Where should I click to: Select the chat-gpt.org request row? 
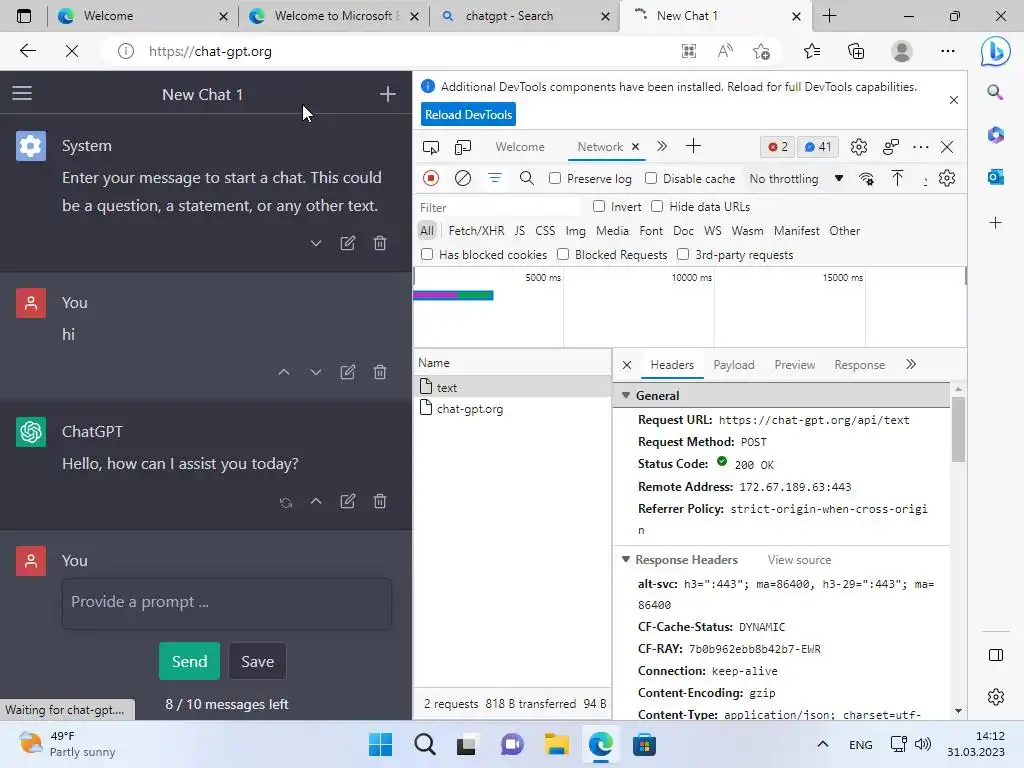tap(513, 409)
